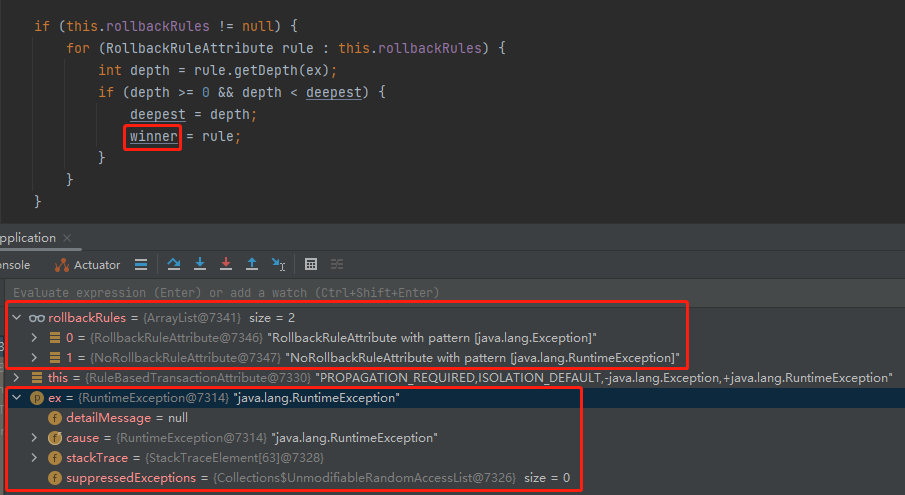Expand rollbackRules element 1

click(x=34, y=358)
